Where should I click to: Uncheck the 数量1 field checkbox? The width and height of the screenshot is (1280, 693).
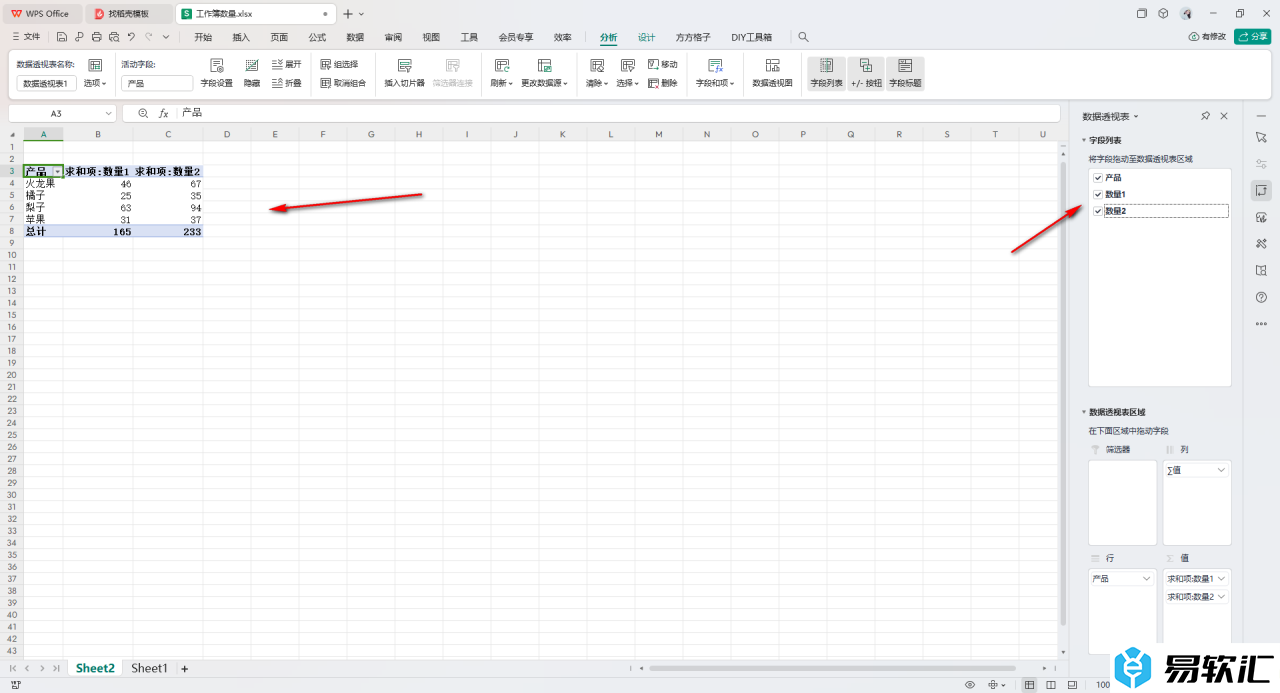tap(1098, 194)
